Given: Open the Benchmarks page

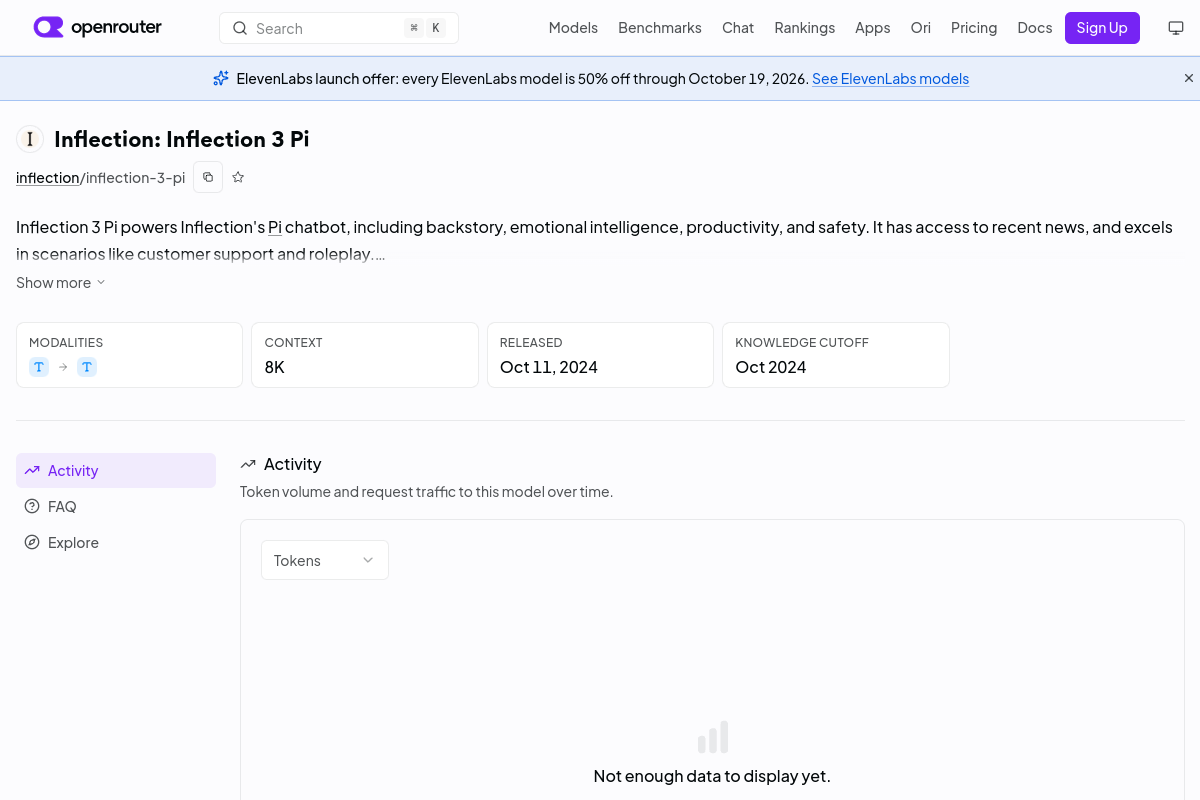Looking at the screenshot, I should pos(660,28).
